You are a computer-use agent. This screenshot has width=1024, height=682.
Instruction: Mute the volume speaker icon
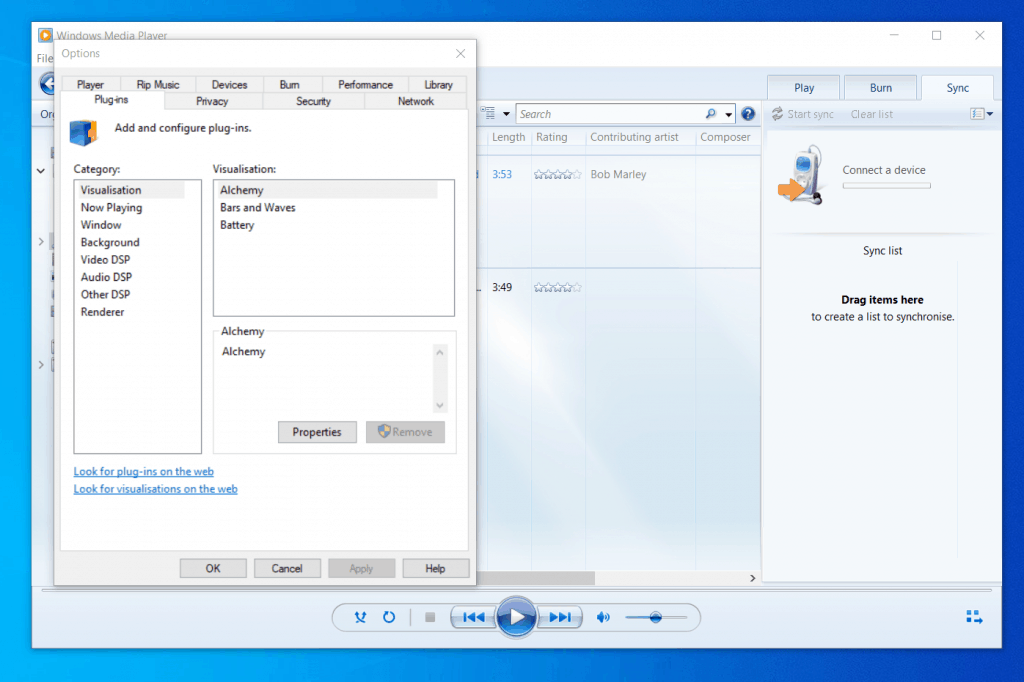603,617
